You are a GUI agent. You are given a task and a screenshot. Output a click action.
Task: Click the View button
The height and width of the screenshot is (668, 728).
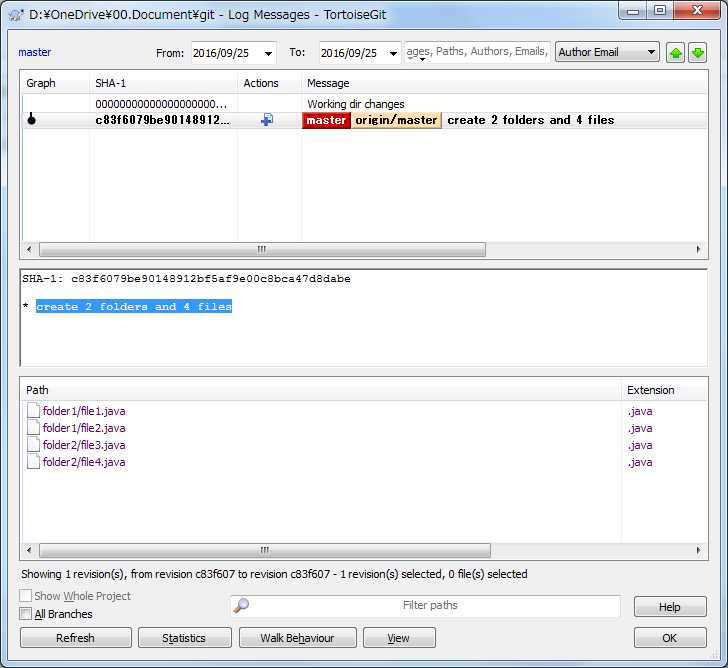point(399,638)
